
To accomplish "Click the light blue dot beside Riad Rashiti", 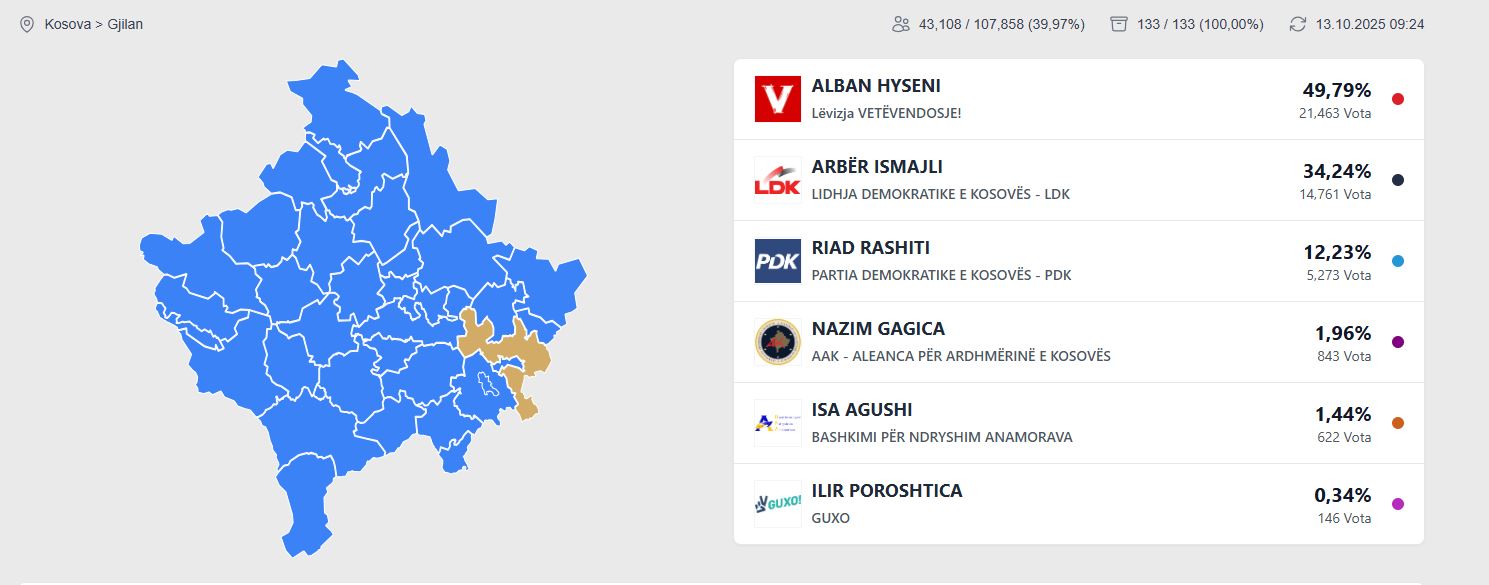I will click(x=1398, y=261).
